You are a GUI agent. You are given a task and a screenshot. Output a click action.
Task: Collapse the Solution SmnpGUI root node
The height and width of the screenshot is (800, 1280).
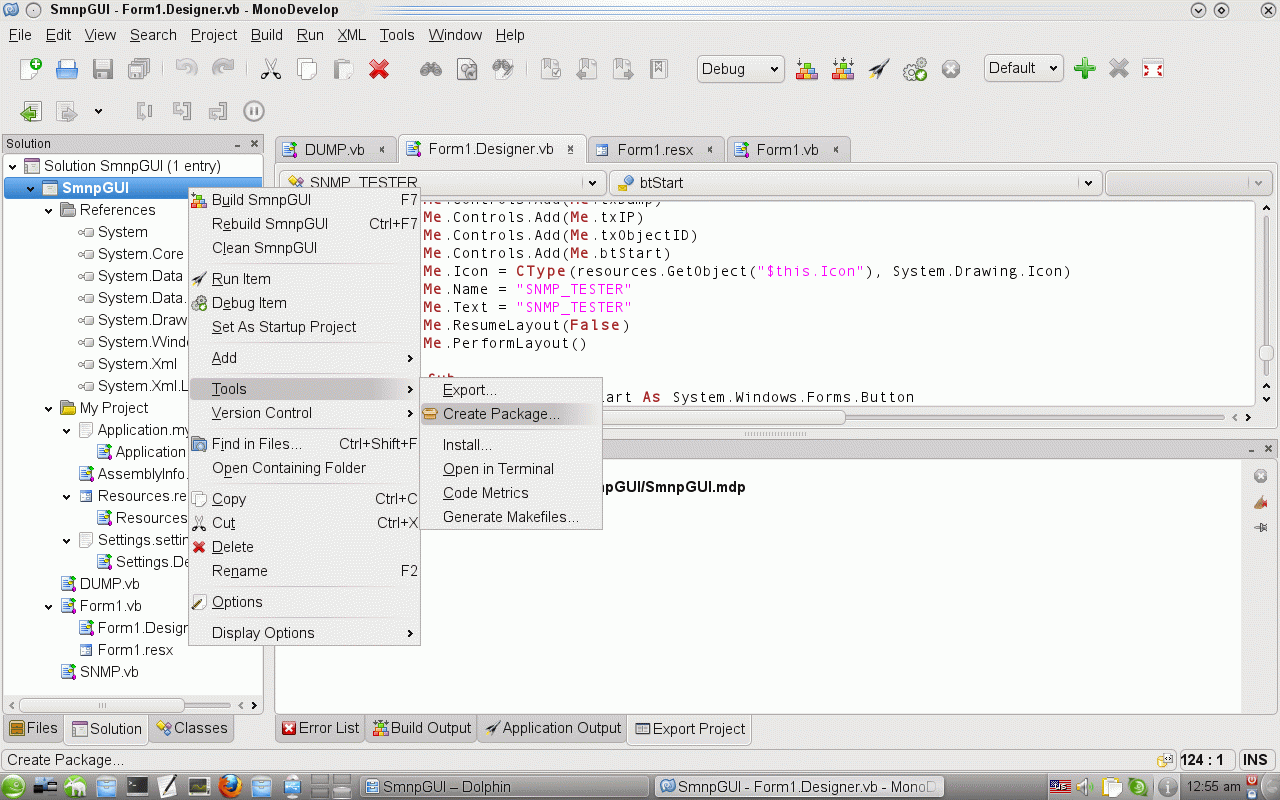[x=13, y=167]
